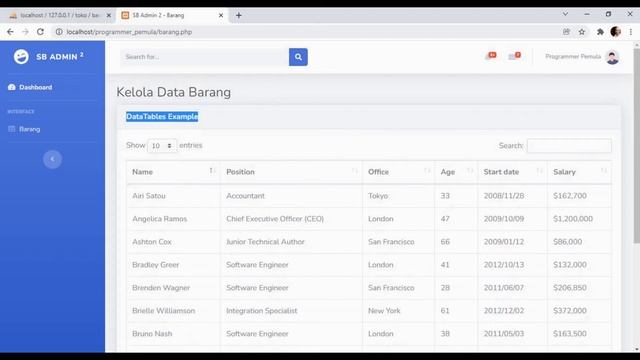Share this page icon in address bar
This screenshot has width=640, height=360.
566,31
